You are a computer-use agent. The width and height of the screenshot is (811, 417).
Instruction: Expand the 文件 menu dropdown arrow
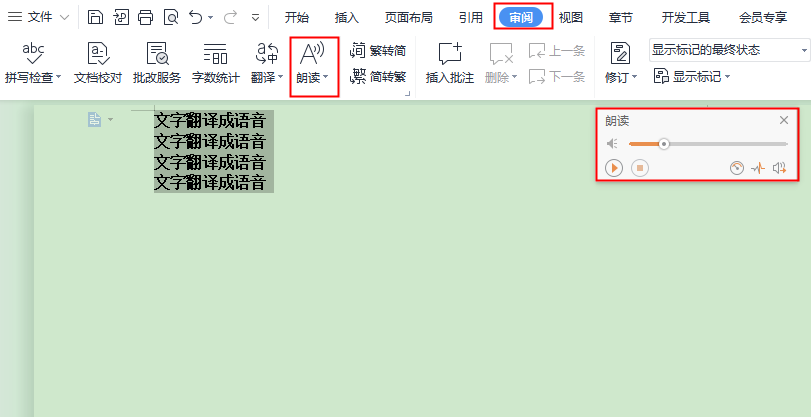coord(65,18)
